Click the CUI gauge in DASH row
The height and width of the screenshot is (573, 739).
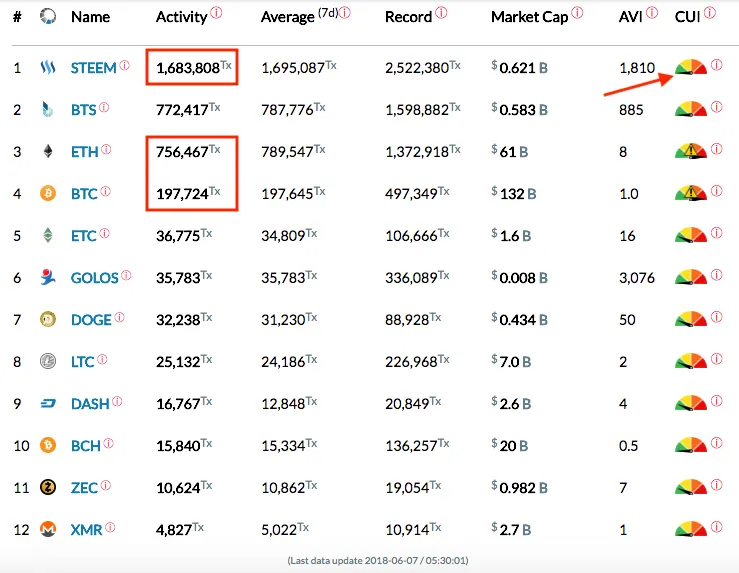pos(691,403)
